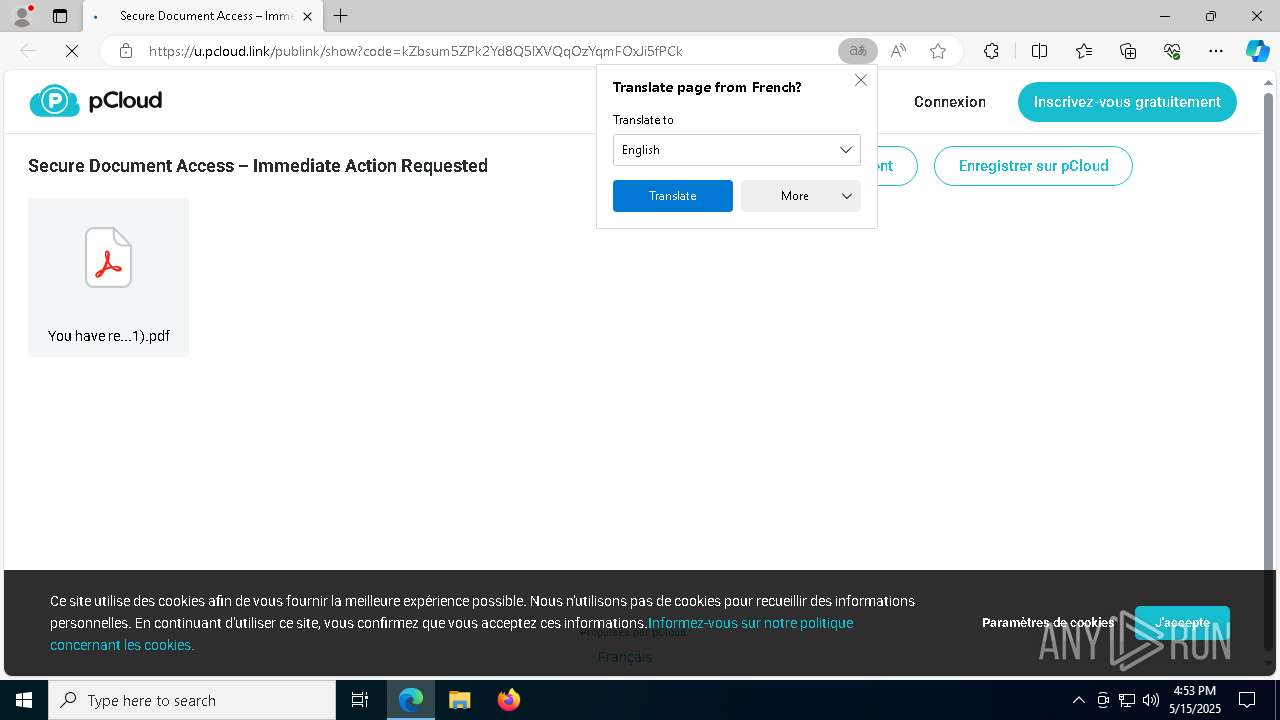Click the address bar URL
Viewport: 1280px width, 720px height.
pos(416,51)
